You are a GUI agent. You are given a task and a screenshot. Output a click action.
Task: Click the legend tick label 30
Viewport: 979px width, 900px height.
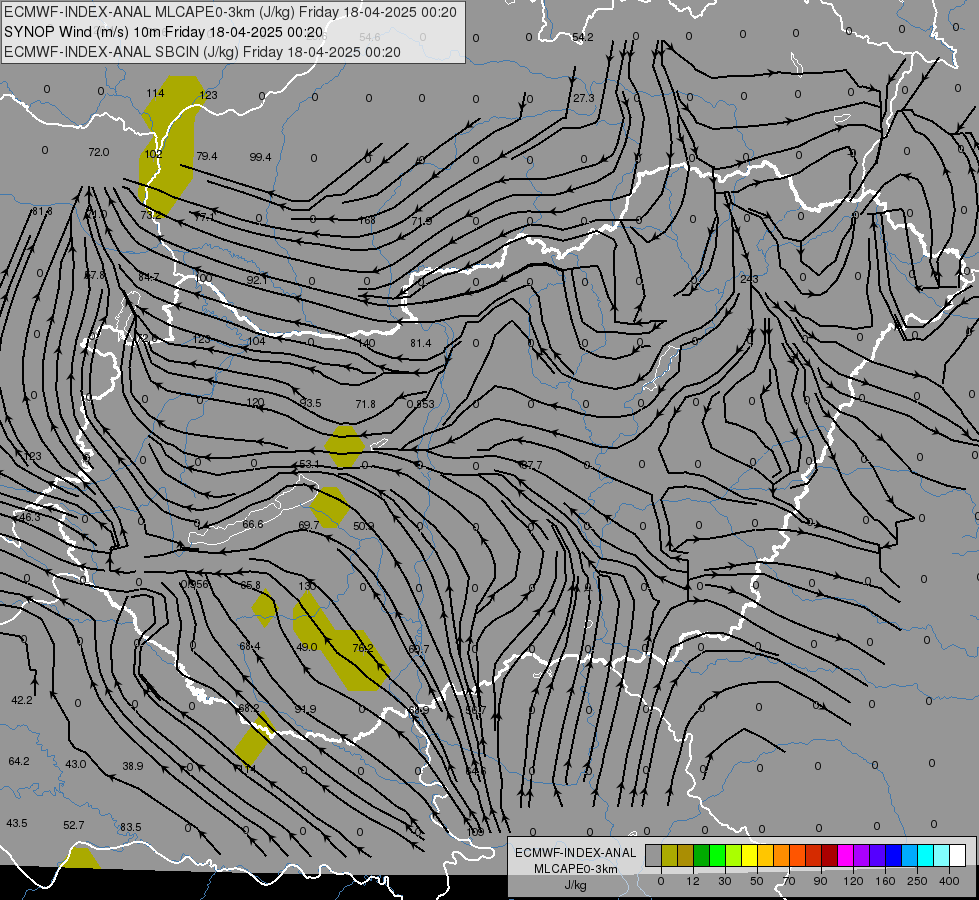(x=724, y=881)
